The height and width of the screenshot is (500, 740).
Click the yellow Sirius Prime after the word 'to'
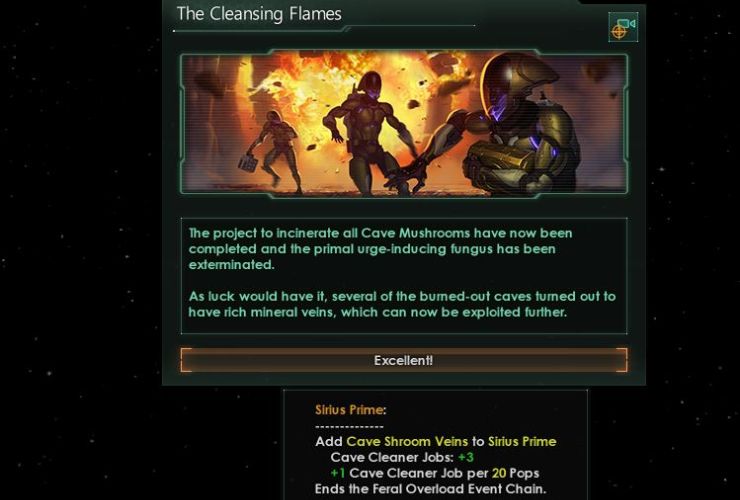click(x=522, y=441)
